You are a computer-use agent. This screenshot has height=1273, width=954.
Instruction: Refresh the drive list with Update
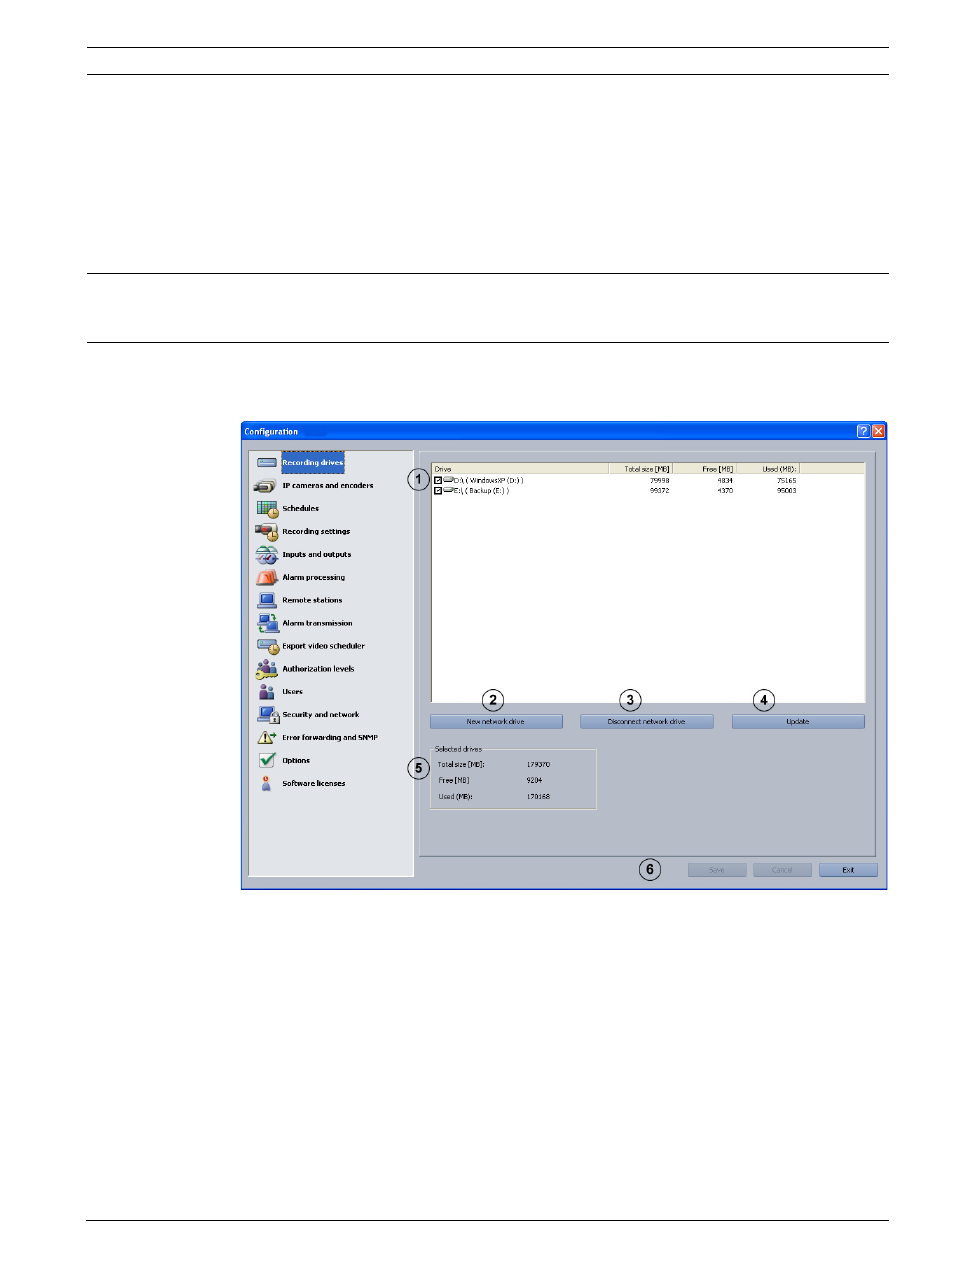[798, 722]
